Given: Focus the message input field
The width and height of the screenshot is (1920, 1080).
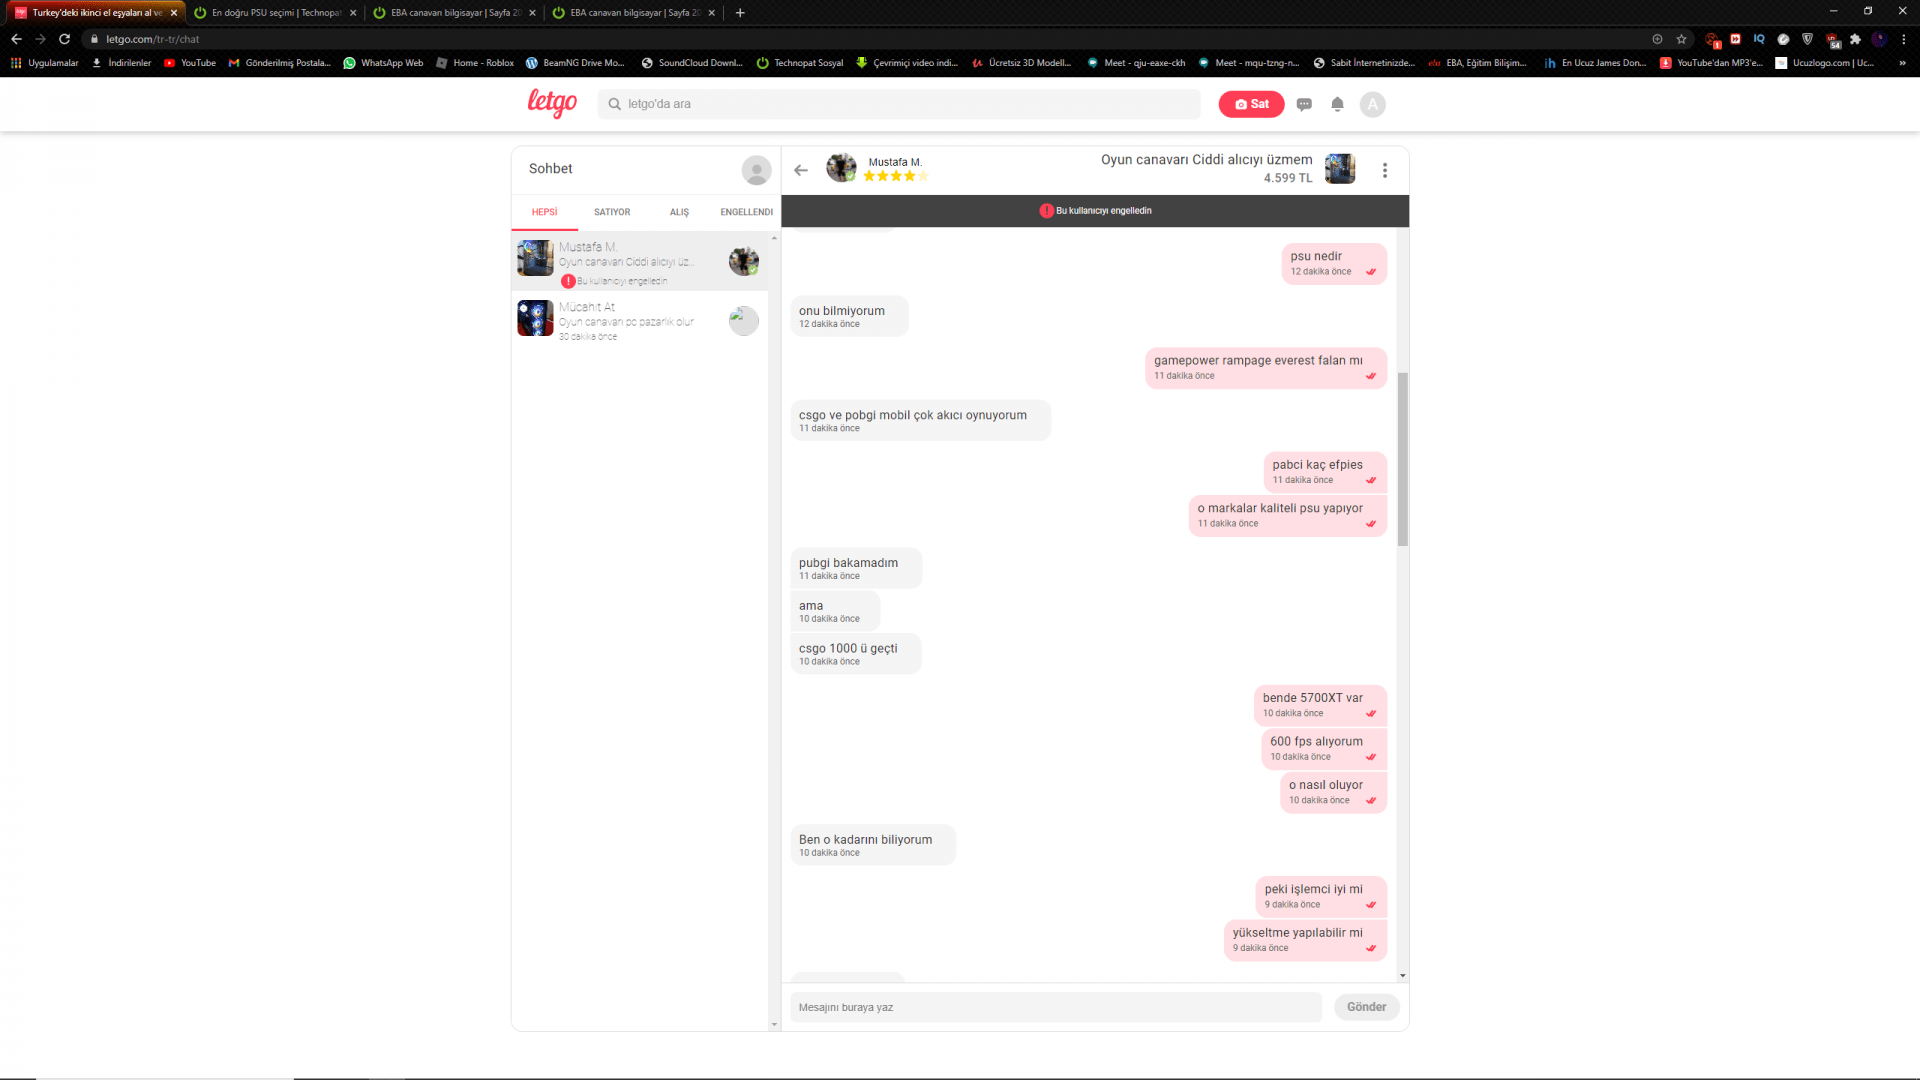Looking at the screenshot, I should tap(1055, 1007).
